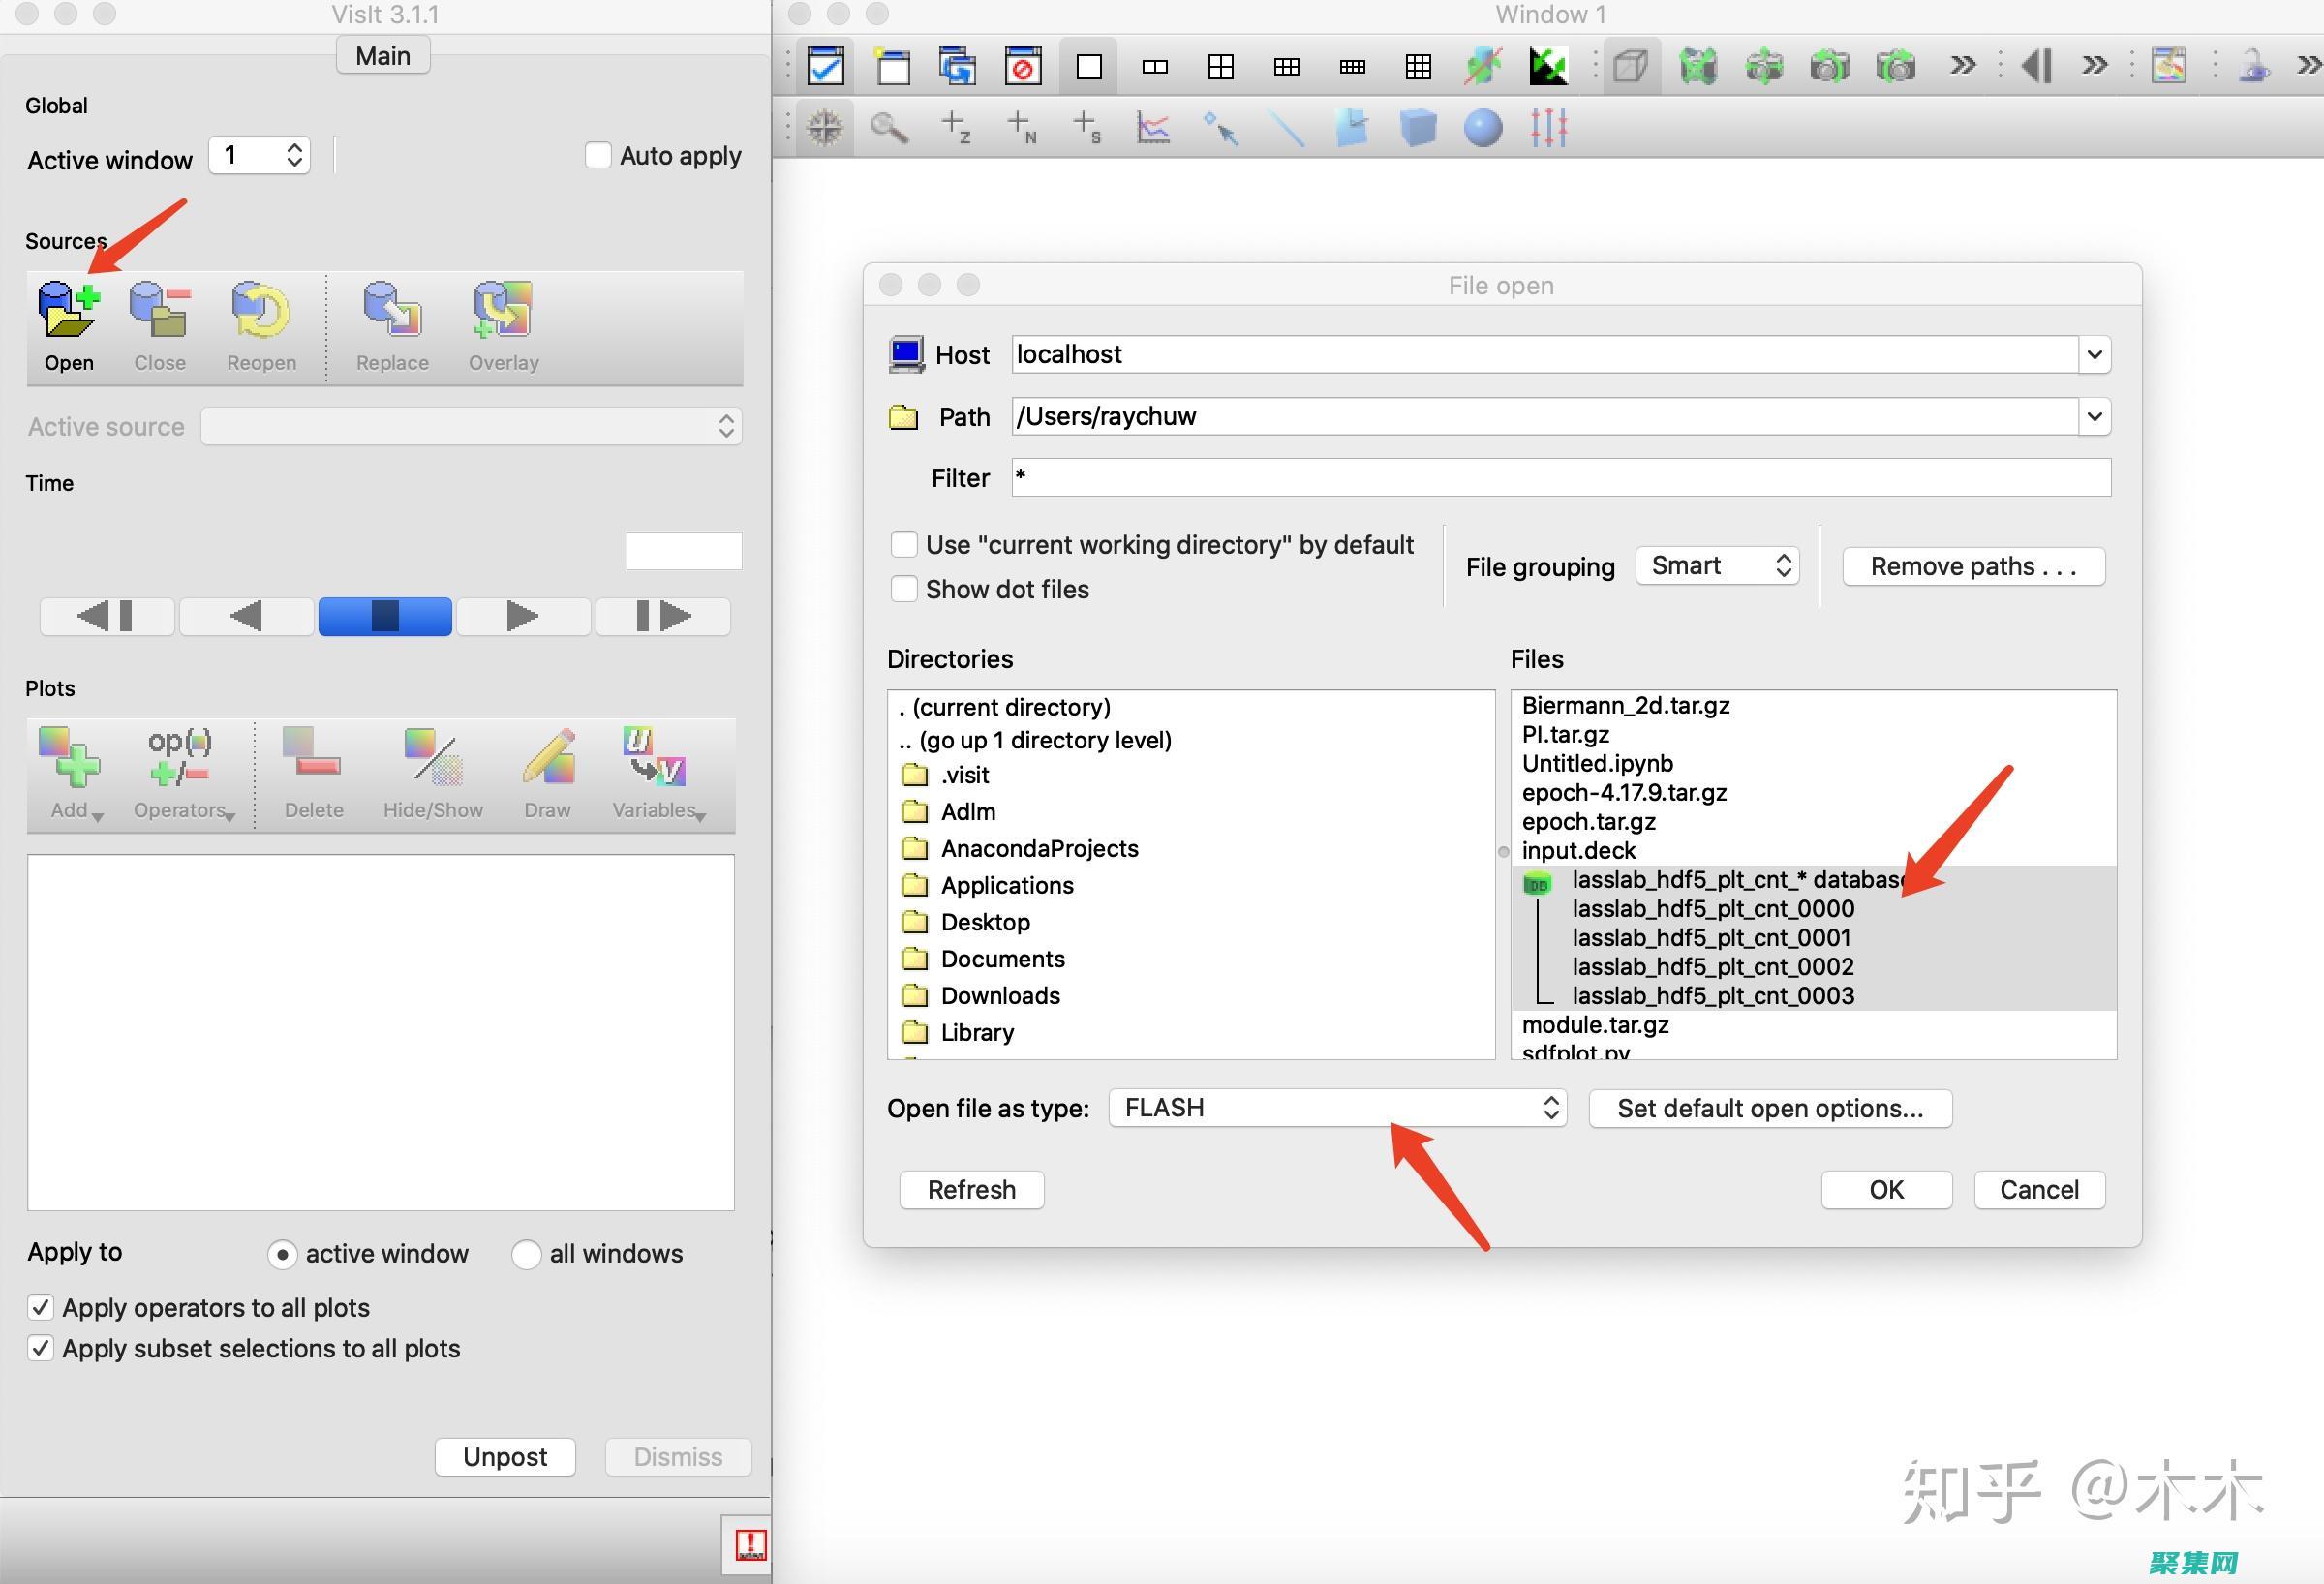The height and width of the screenshot is (1584, 2324).
Task: Click the Add plot icon
Action: (x=68, y=758)
